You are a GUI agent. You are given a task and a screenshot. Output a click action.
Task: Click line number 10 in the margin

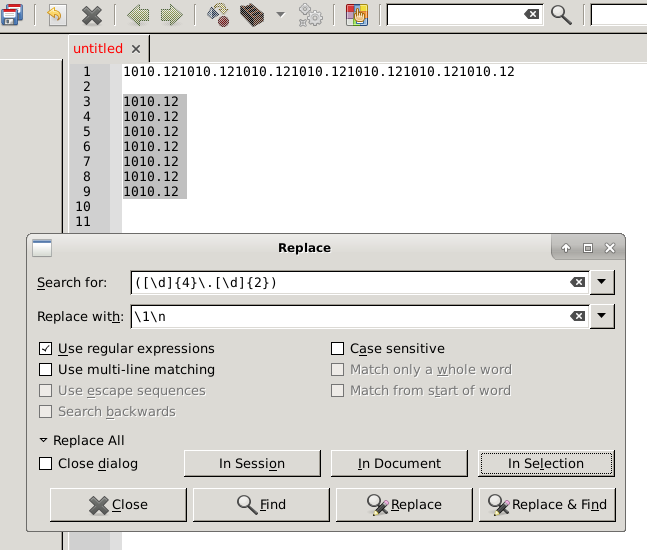click(83, 207)
